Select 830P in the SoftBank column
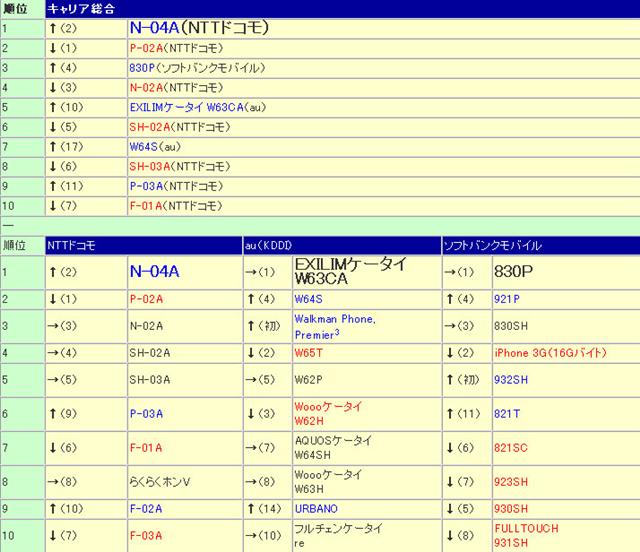This screenshot has width=640, height=552. [513, 271]
